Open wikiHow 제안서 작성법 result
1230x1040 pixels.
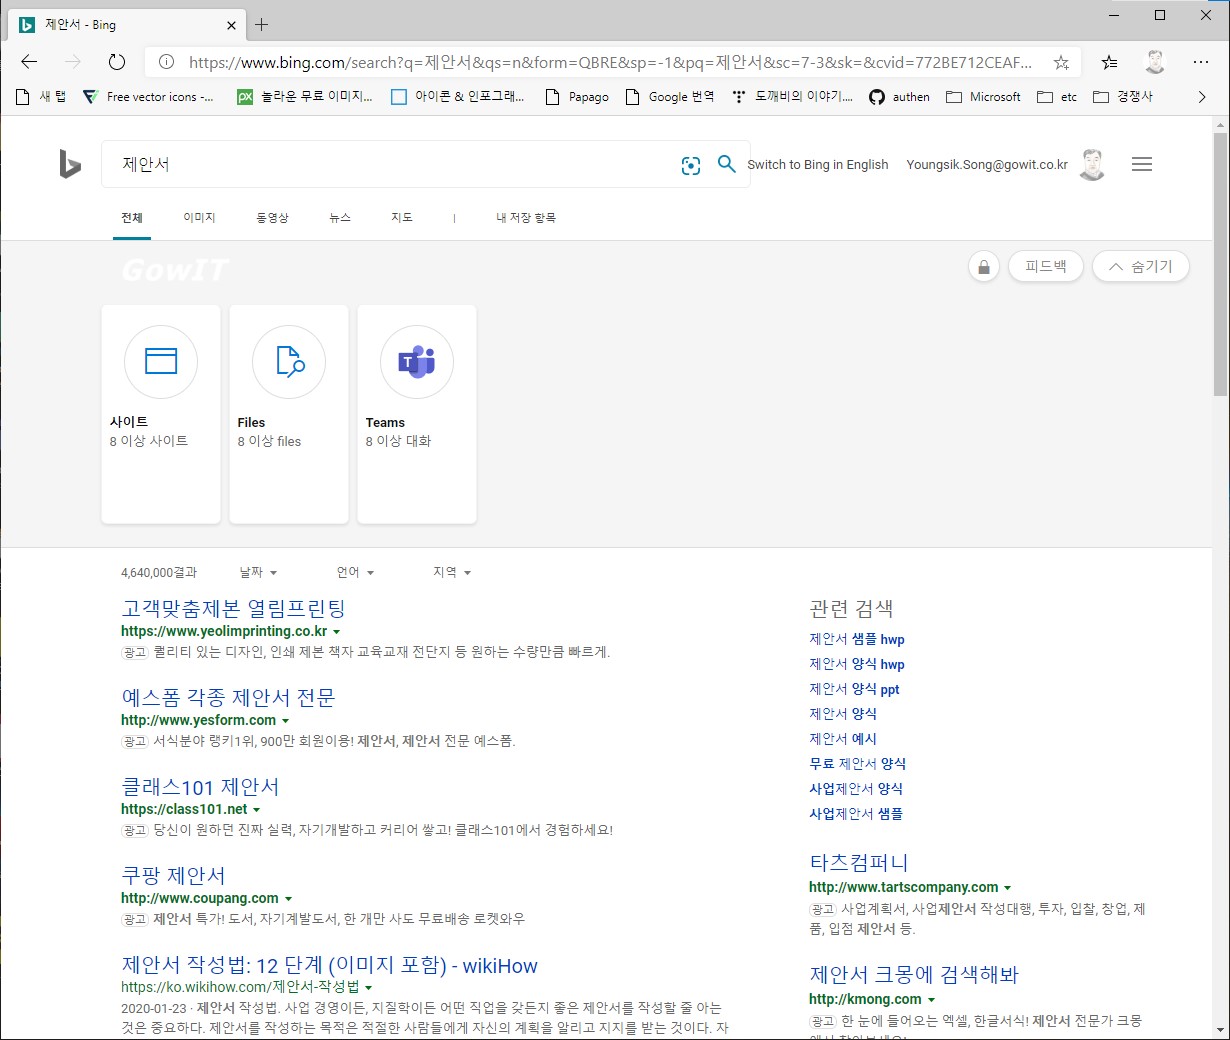(x=329, y=965)
